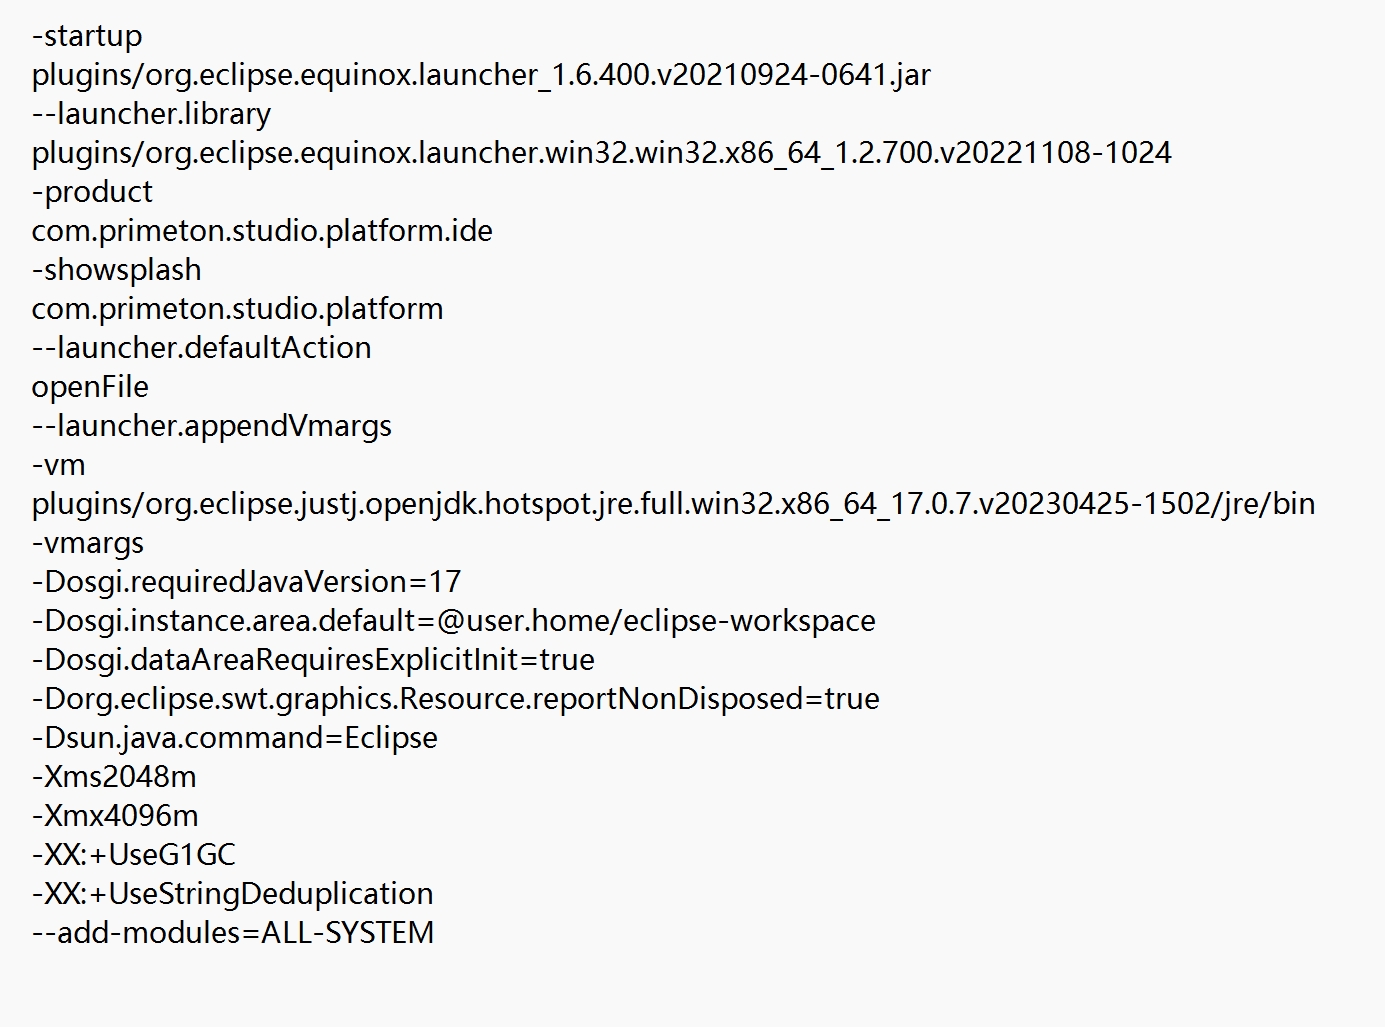Place cursor on the -Xms2048m line
The height and width of the screenshot is (1027, 1385).
pos(114,777)
